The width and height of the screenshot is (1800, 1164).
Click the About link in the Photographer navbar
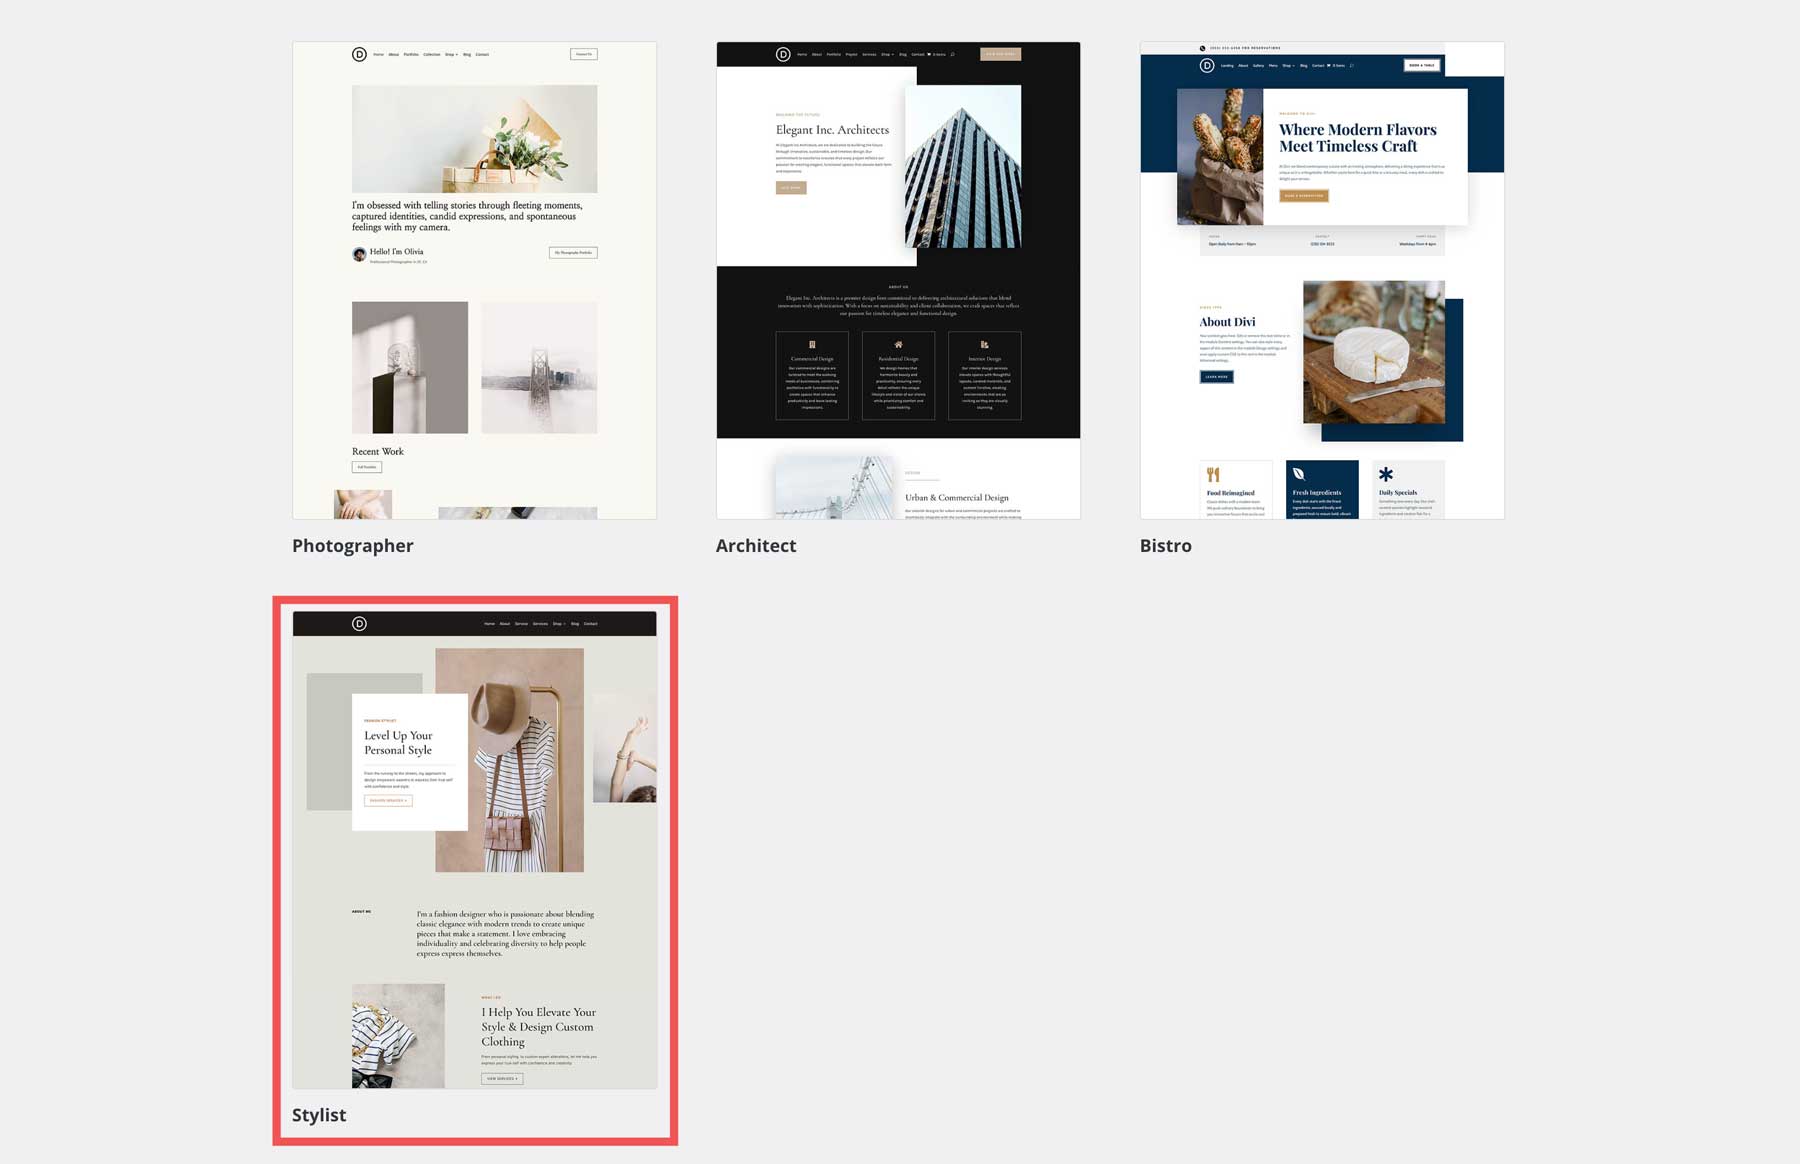[x=394, y=54]
